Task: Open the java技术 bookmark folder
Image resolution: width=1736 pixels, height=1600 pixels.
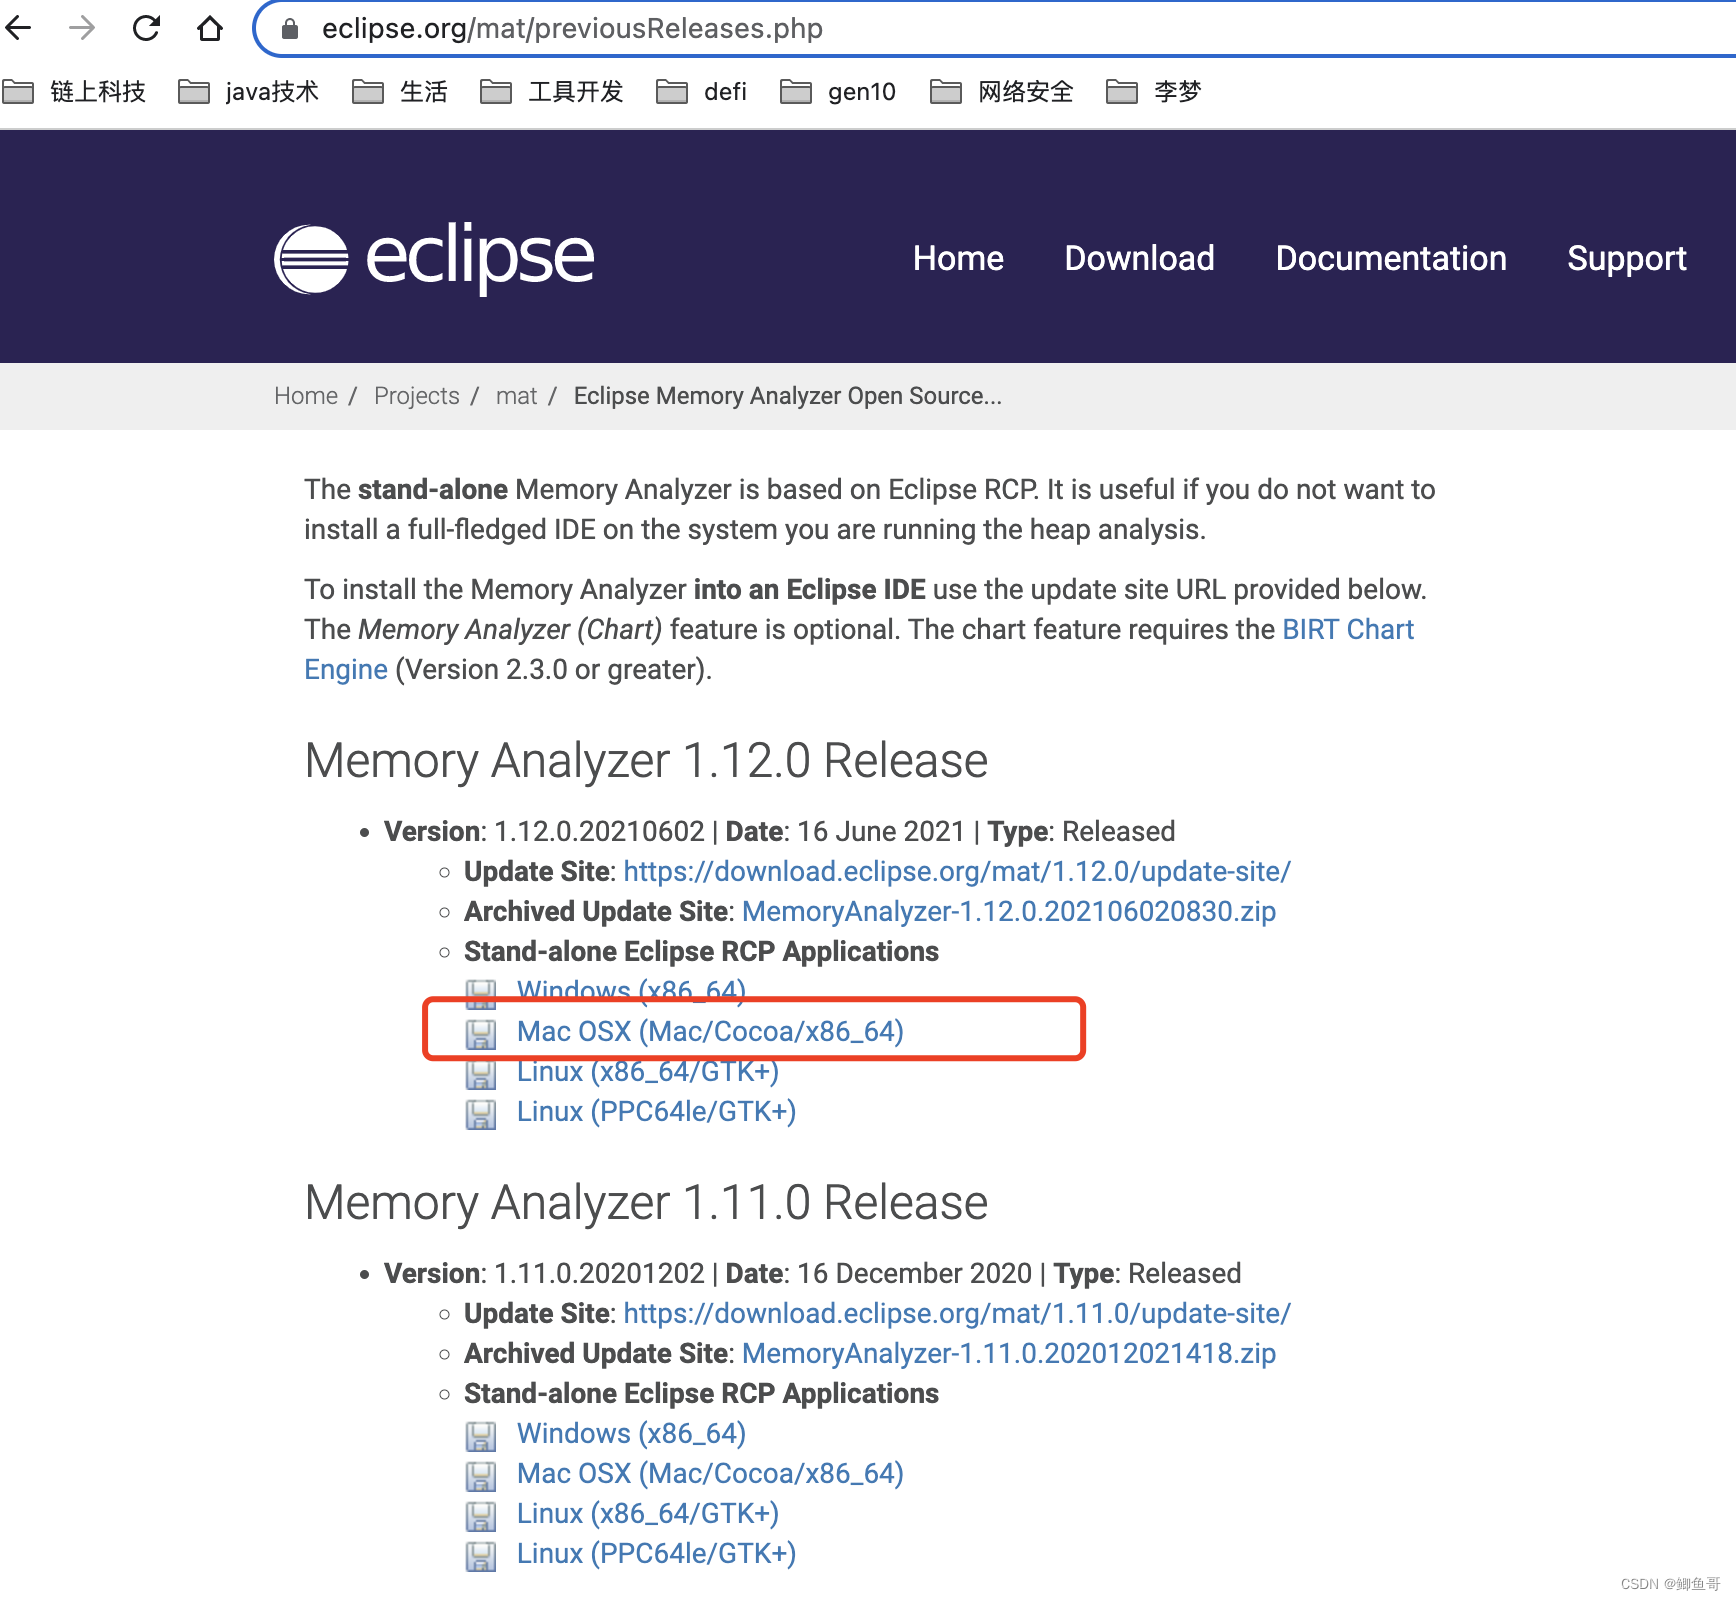Action: pyautogui.click(x=248, y=92)
